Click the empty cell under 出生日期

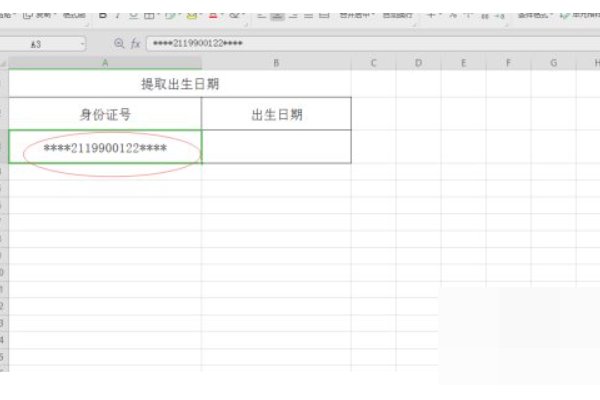[x=276, y=147]
